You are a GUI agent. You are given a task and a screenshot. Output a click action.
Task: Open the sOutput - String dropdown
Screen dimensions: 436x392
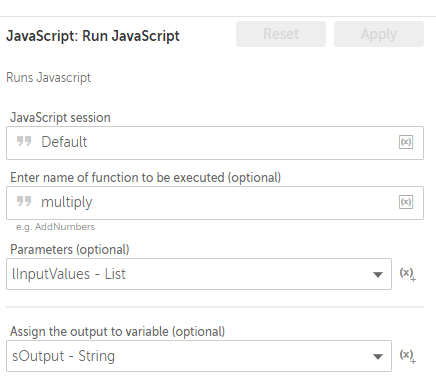coord(199,356)
